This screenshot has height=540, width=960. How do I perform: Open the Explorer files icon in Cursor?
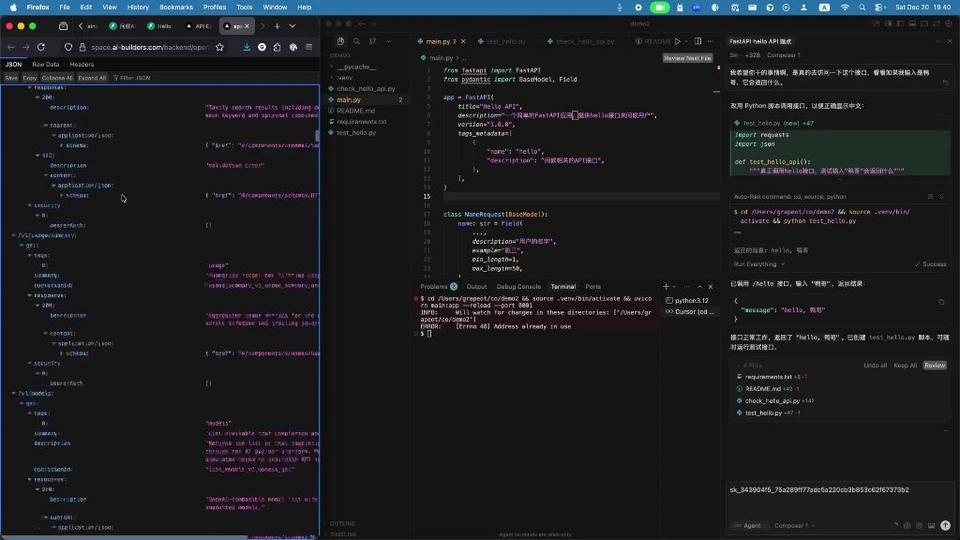(340, 41)
